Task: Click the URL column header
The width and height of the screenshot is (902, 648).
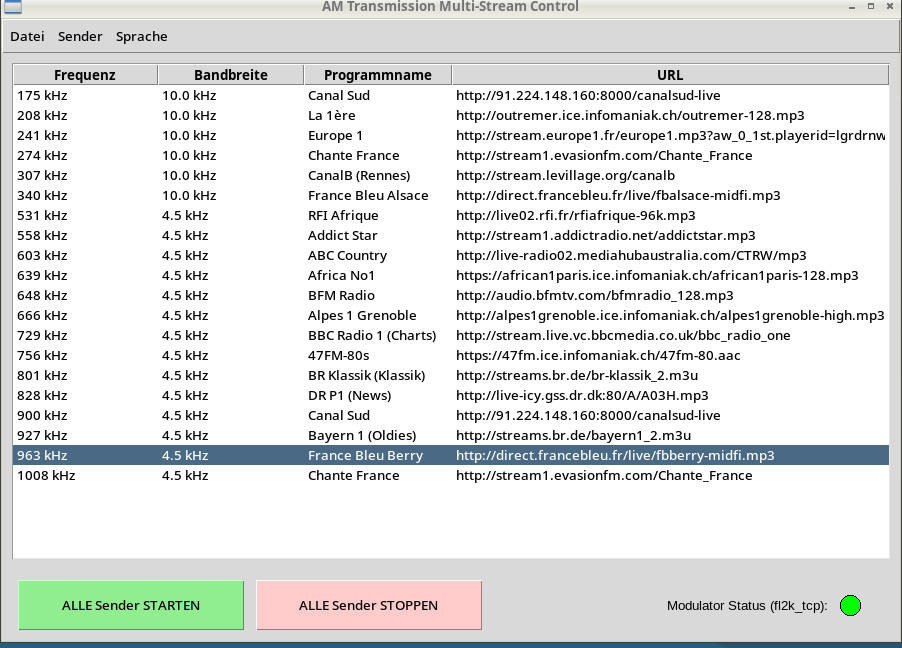Action: click(x=670, y=75)
